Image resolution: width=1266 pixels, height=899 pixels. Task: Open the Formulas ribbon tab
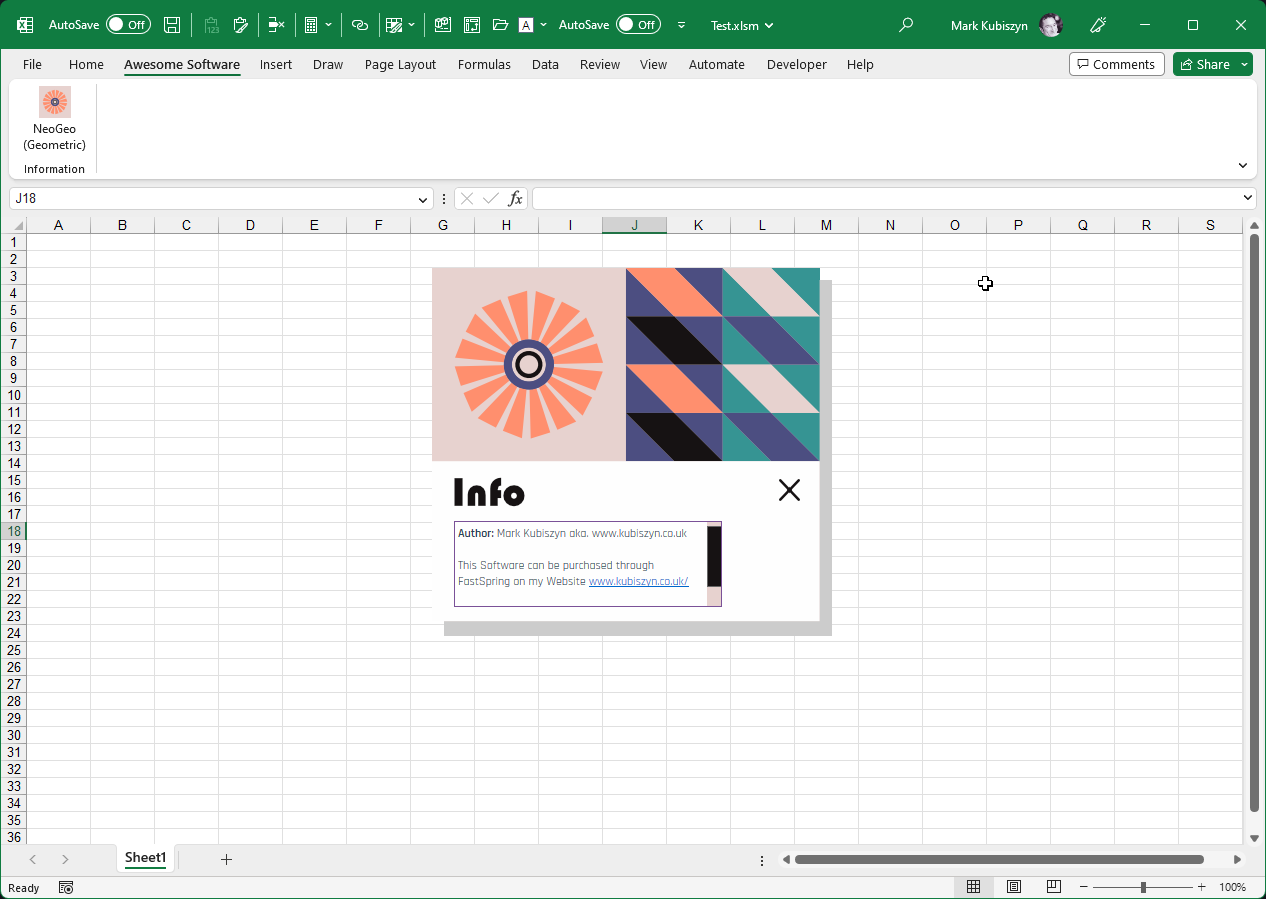click(484, 64)
